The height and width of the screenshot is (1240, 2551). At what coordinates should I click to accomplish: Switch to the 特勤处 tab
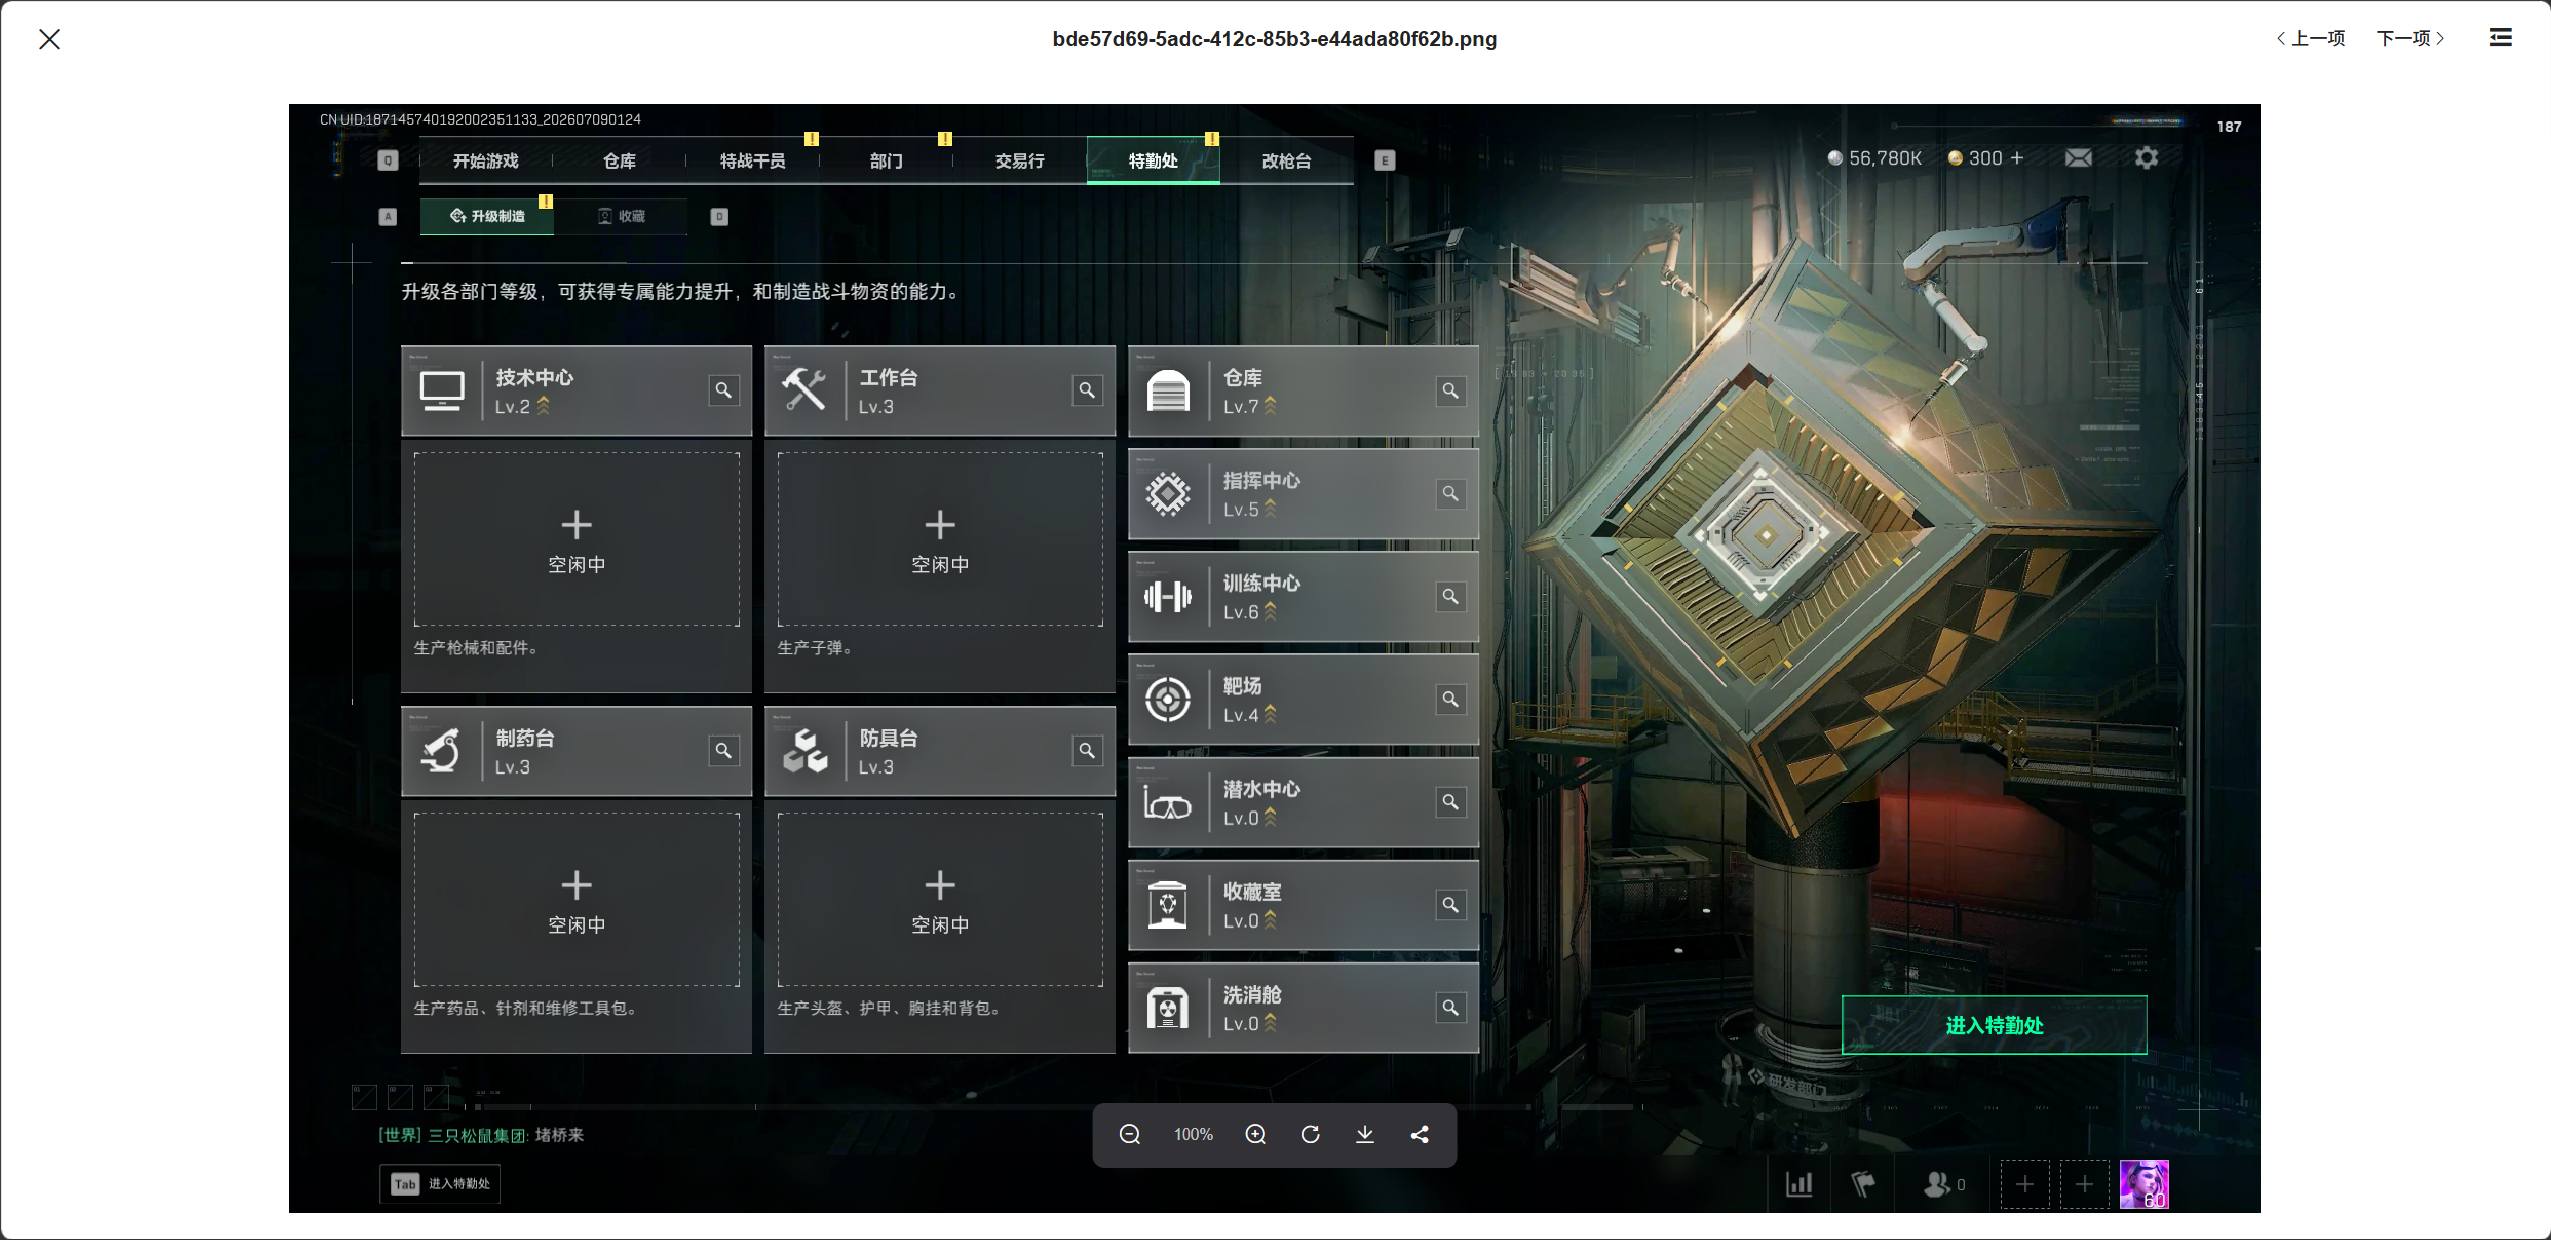point(1153,161)
